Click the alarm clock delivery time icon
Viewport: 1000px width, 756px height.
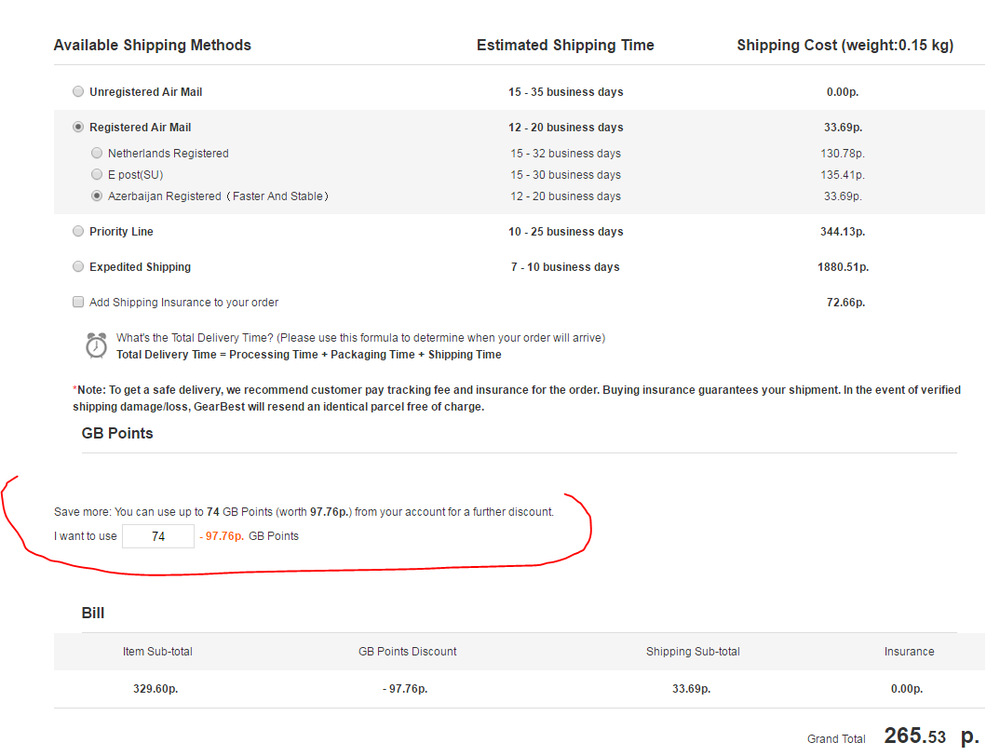coord(96,346)
